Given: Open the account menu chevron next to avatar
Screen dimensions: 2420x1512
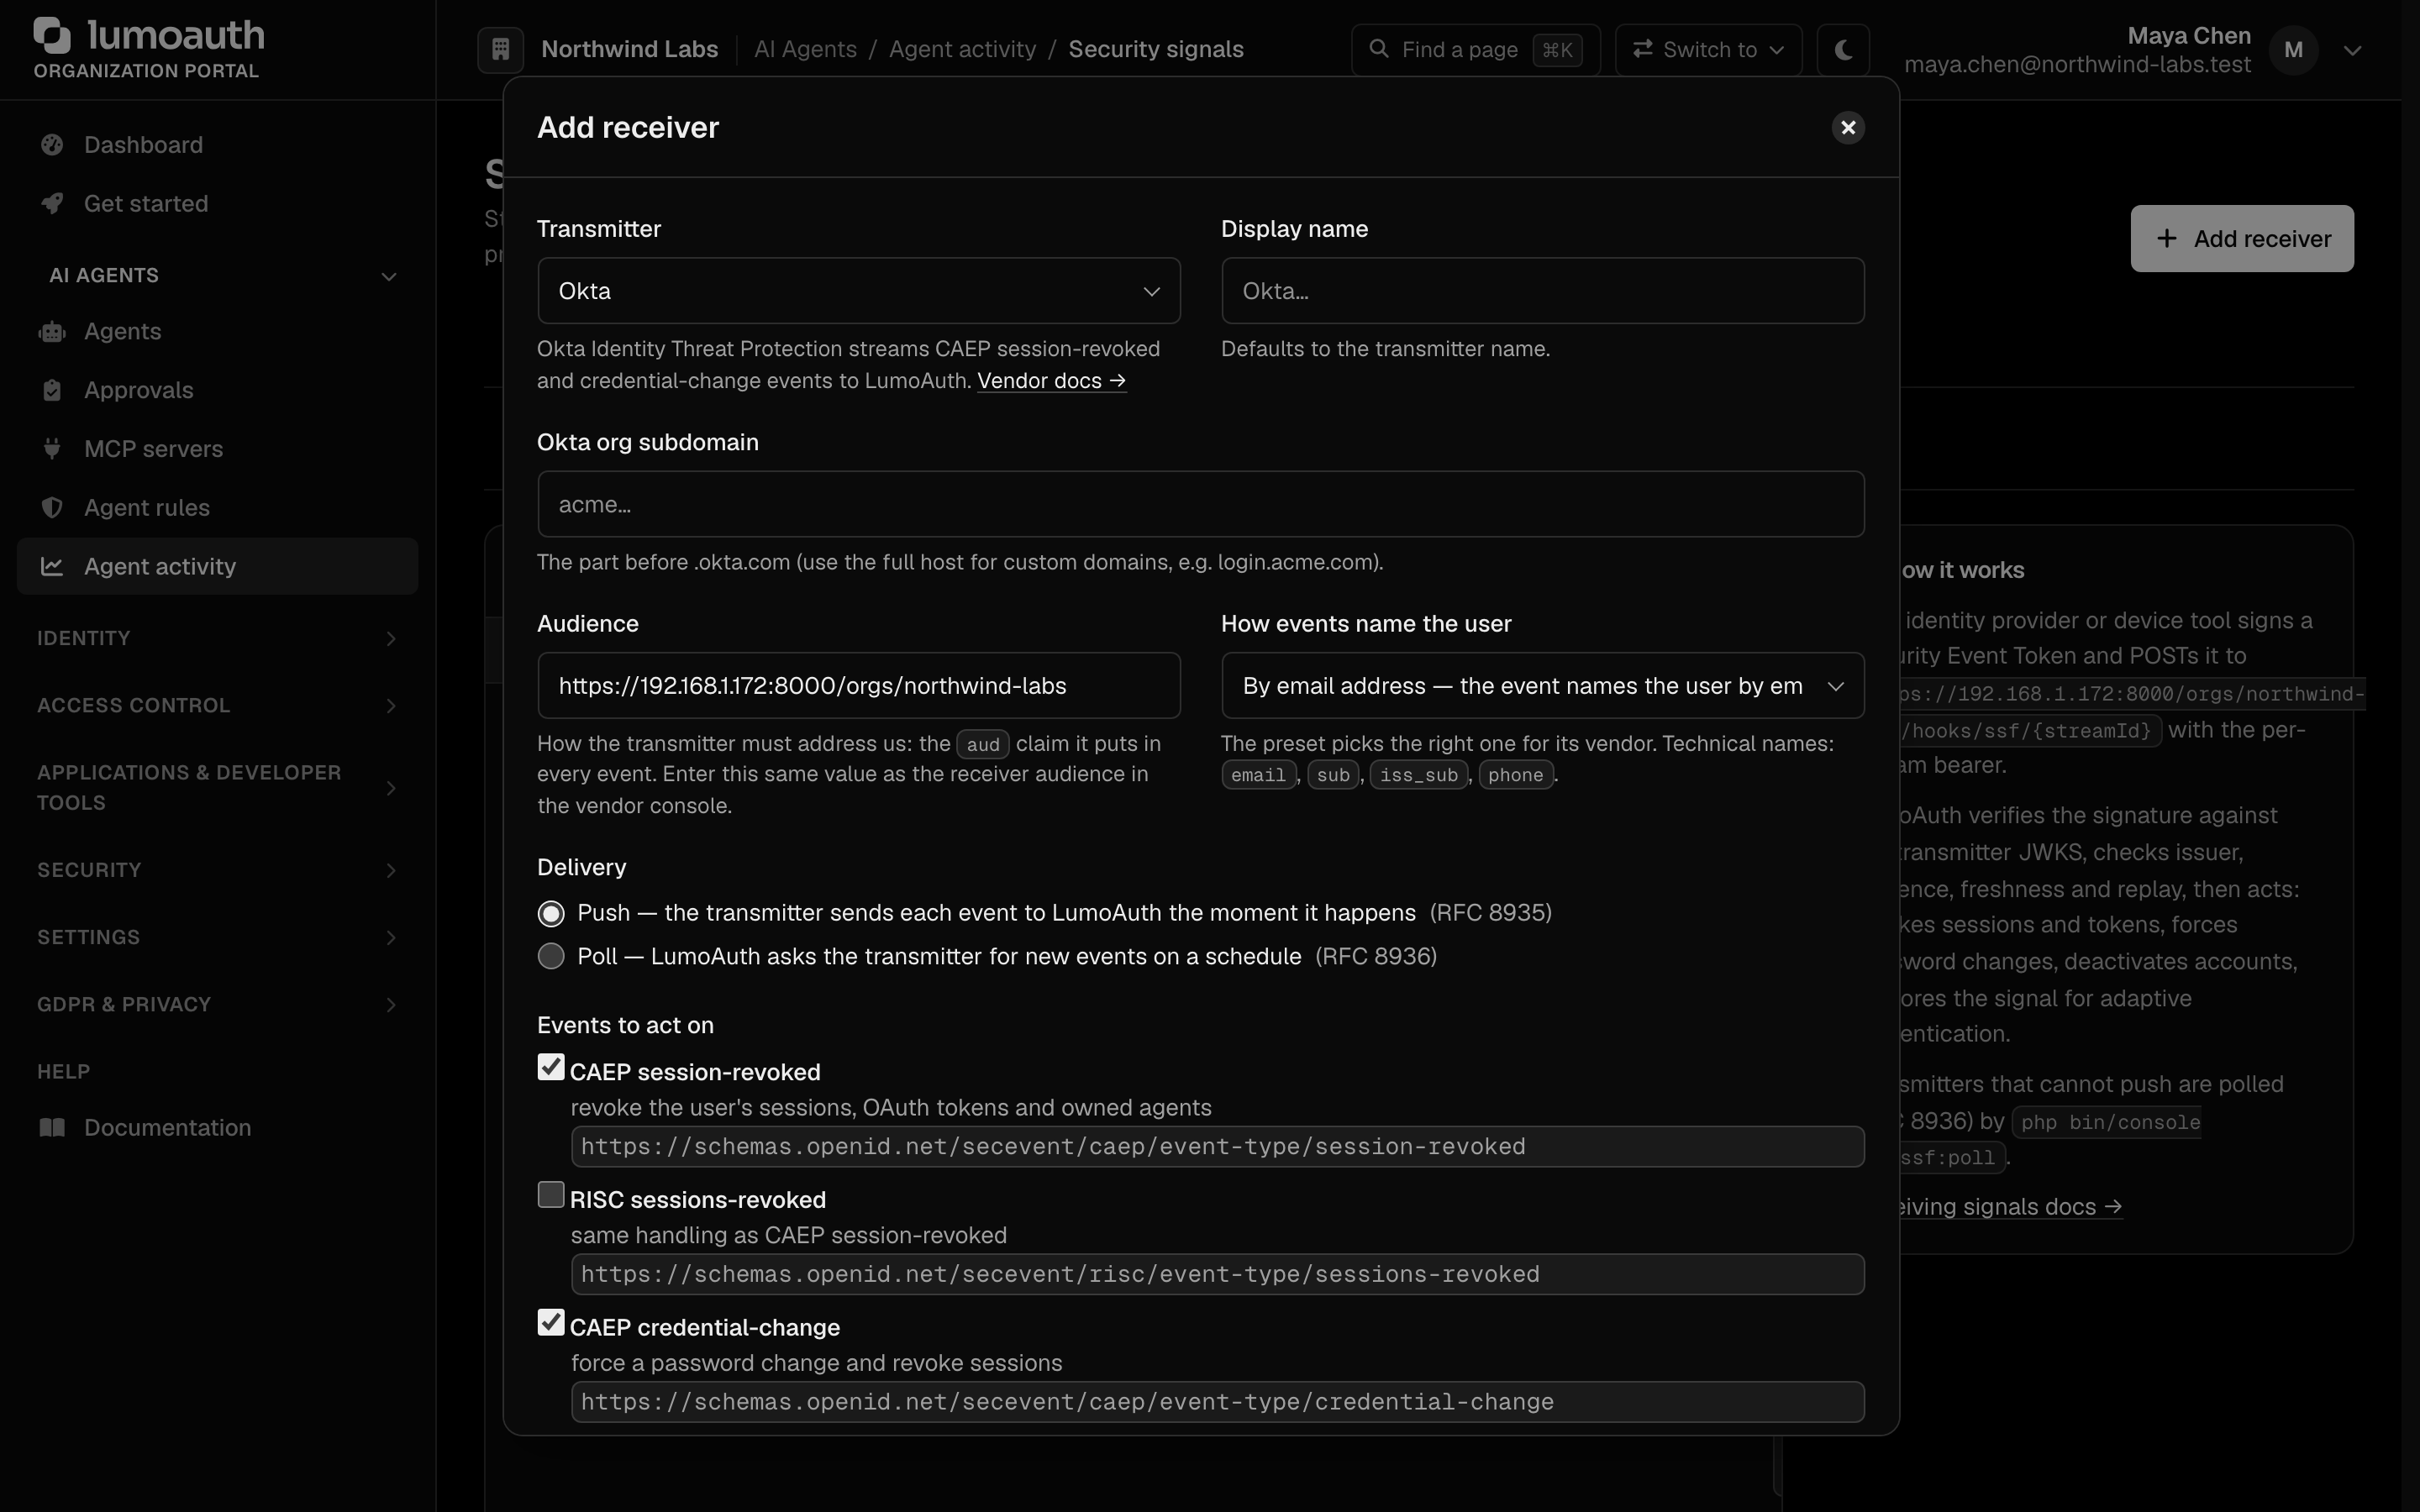Looking at the screenshot, I should [2353, 50].
